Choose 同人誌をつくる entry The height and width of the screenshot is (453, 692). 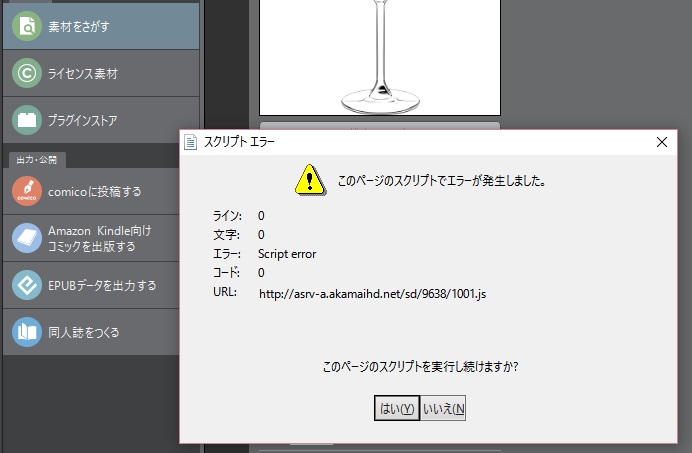click(x=91, y=332)
